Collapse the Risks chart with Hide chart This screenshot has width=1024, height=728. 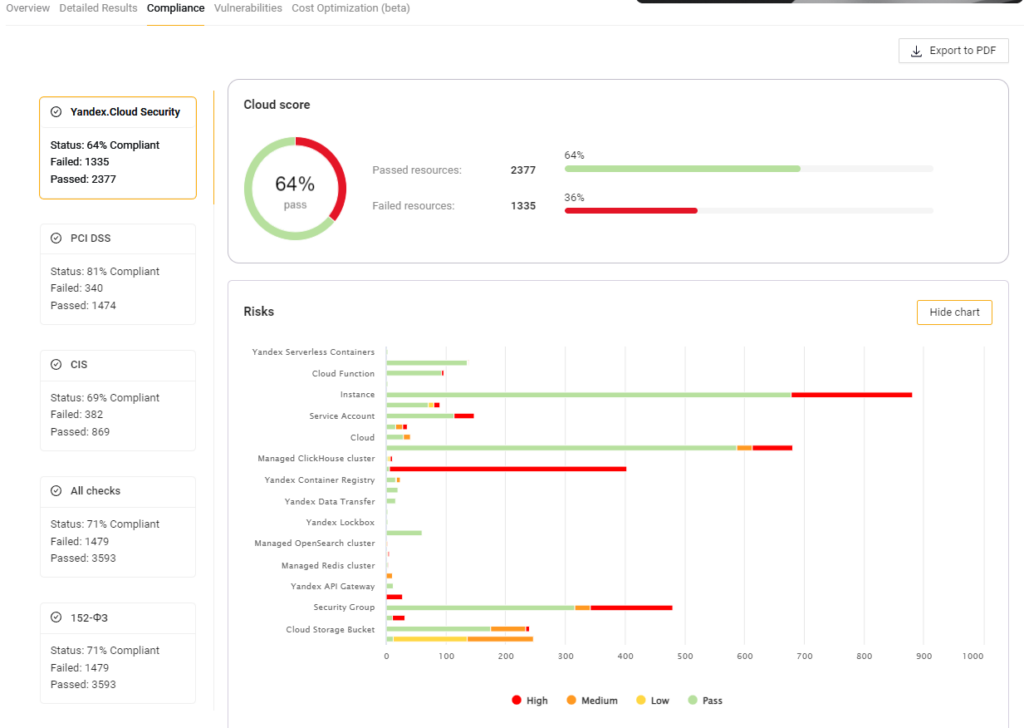954,312
